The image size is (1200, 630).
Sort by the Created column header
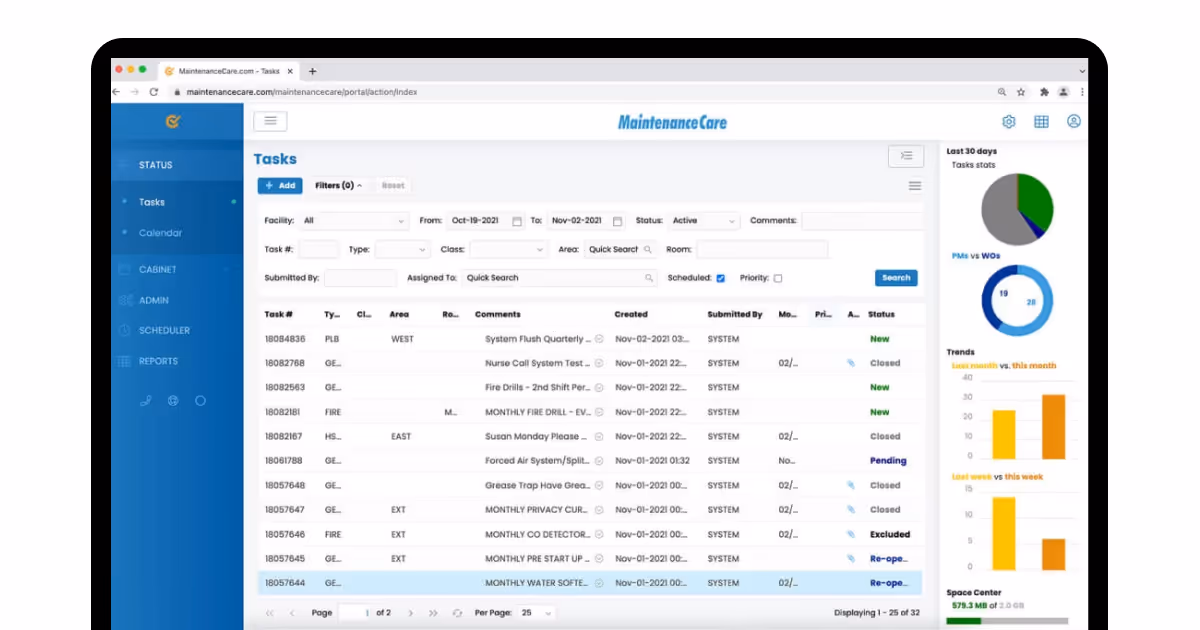click(x=631, y=314)
